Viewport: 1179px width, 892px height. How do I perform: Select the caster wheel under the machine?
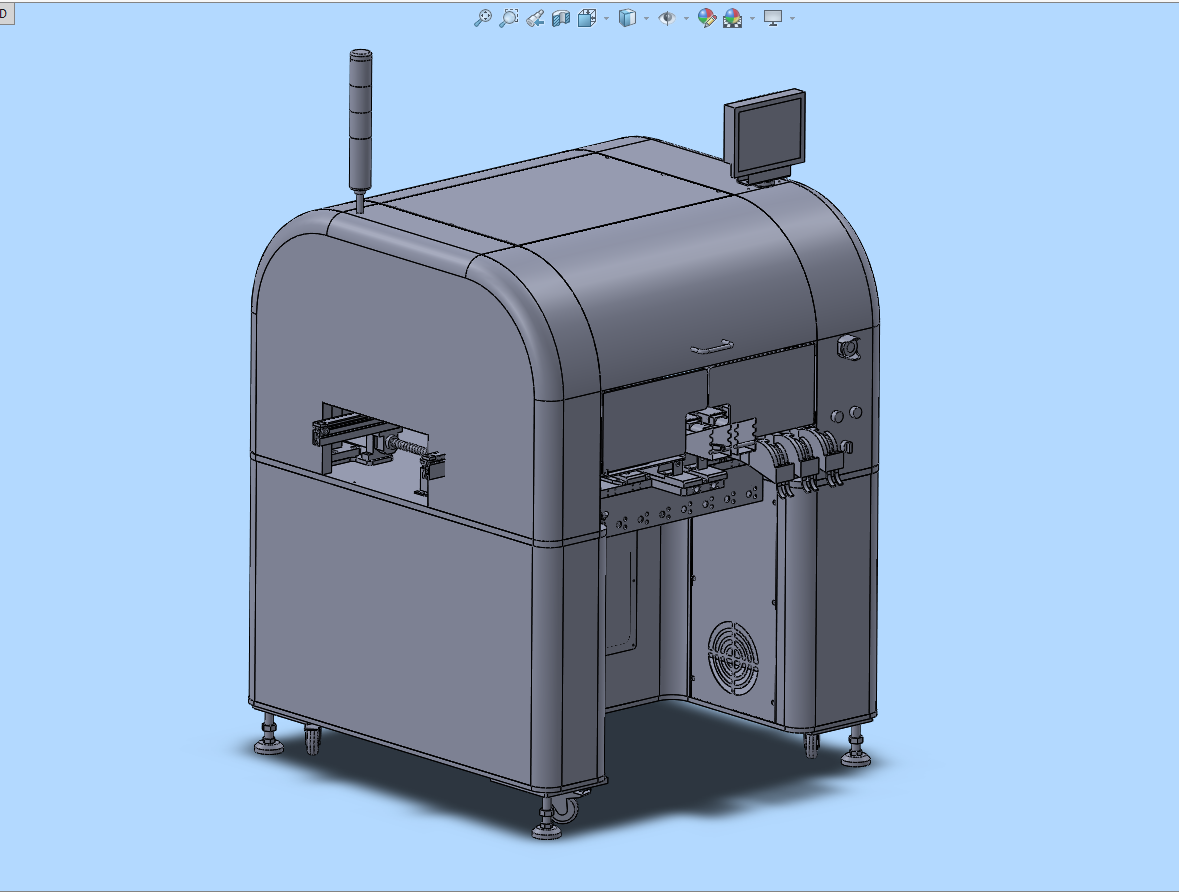coord(565,809)
